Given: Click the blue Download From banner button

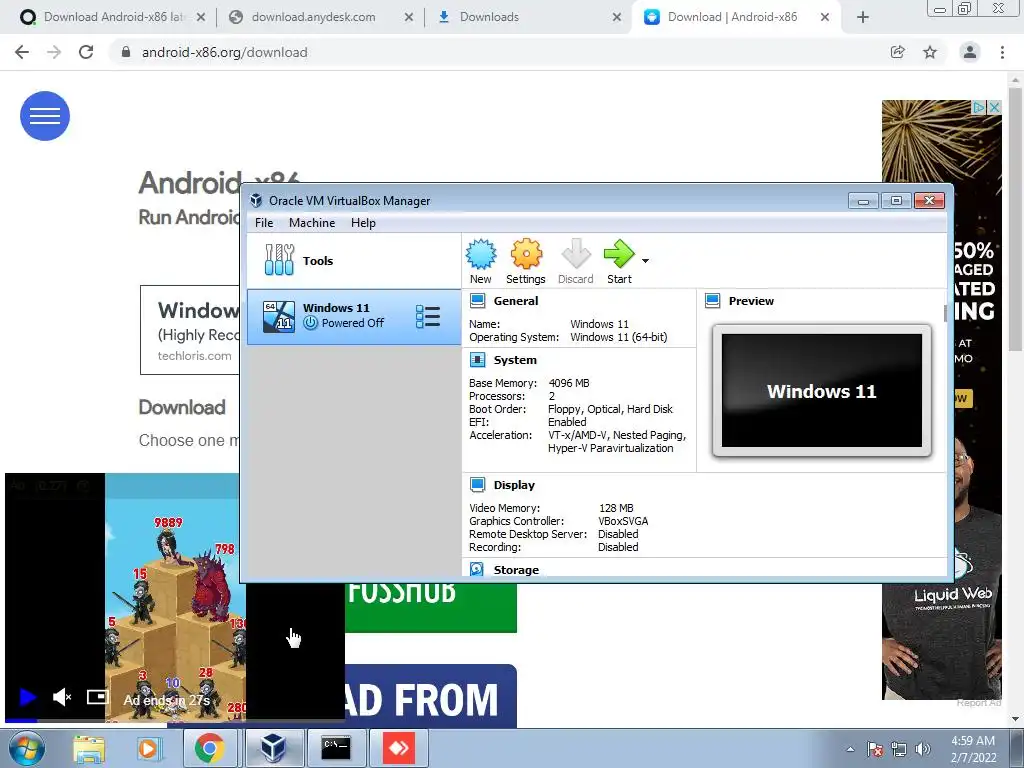Looking at the screenshot, I should pyautogui.click(x=431, y=696).
